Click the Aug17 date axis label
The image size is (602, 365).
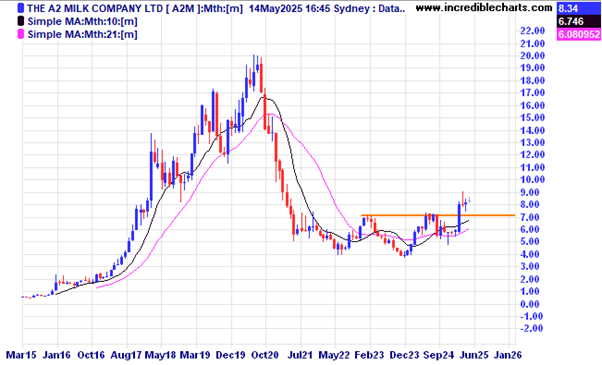coord(126,355)
